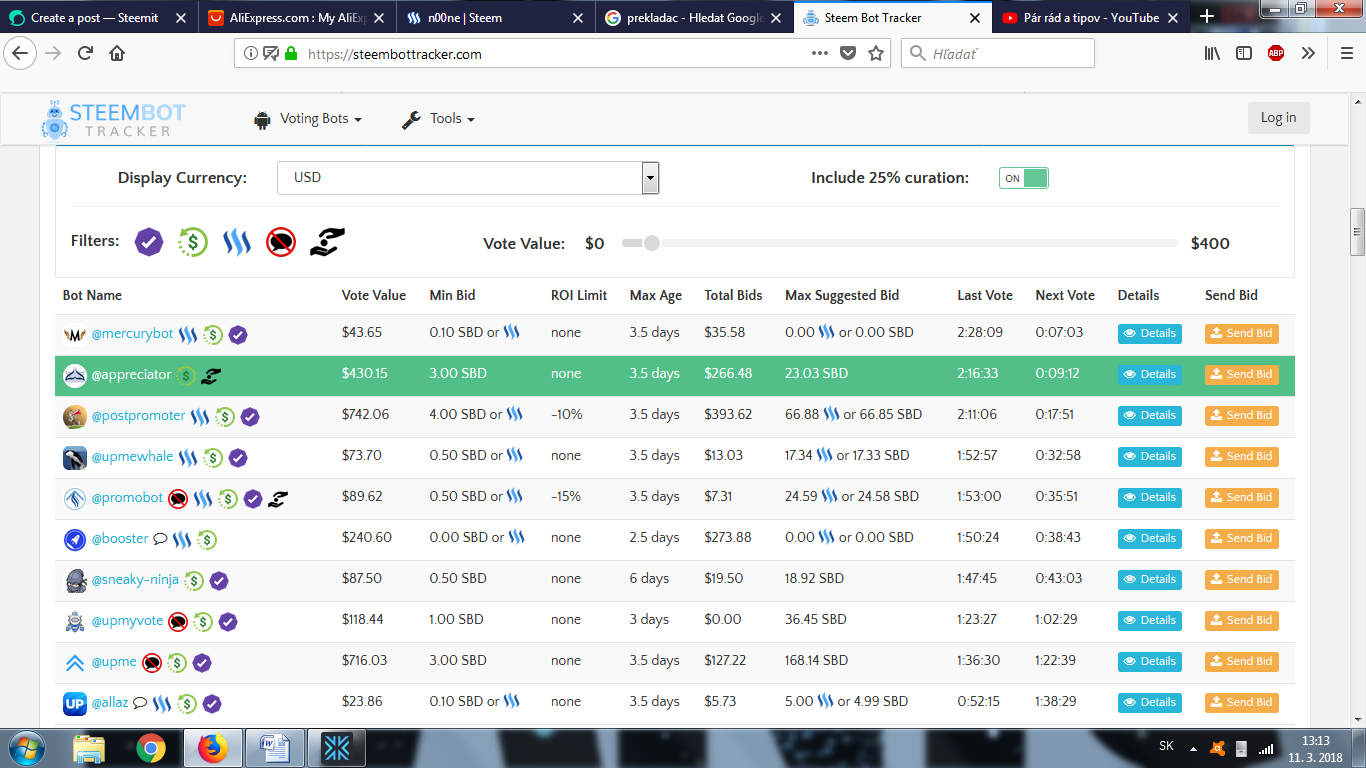1366x768 pixels.
Task: Open the Firefox library icon
Action: tap(1212, 53)
